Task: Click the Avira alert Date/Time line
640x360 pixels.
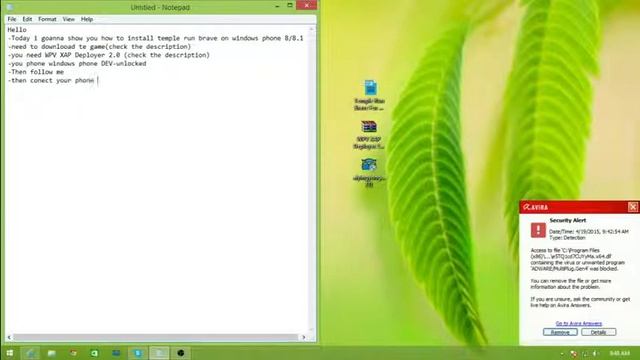Action: (x=589, y=231)
